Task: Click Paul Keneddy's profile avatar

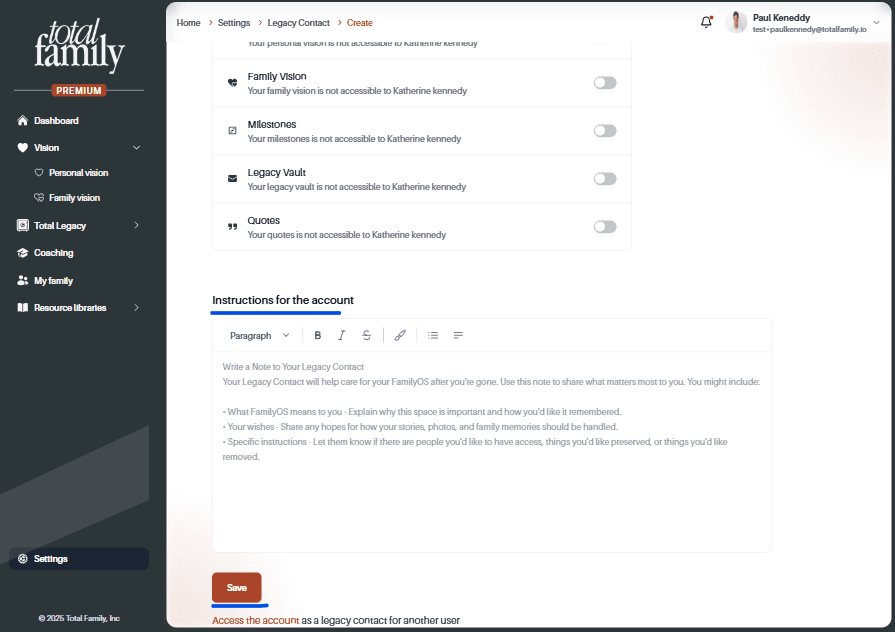Action: click(x=736, y=22)
